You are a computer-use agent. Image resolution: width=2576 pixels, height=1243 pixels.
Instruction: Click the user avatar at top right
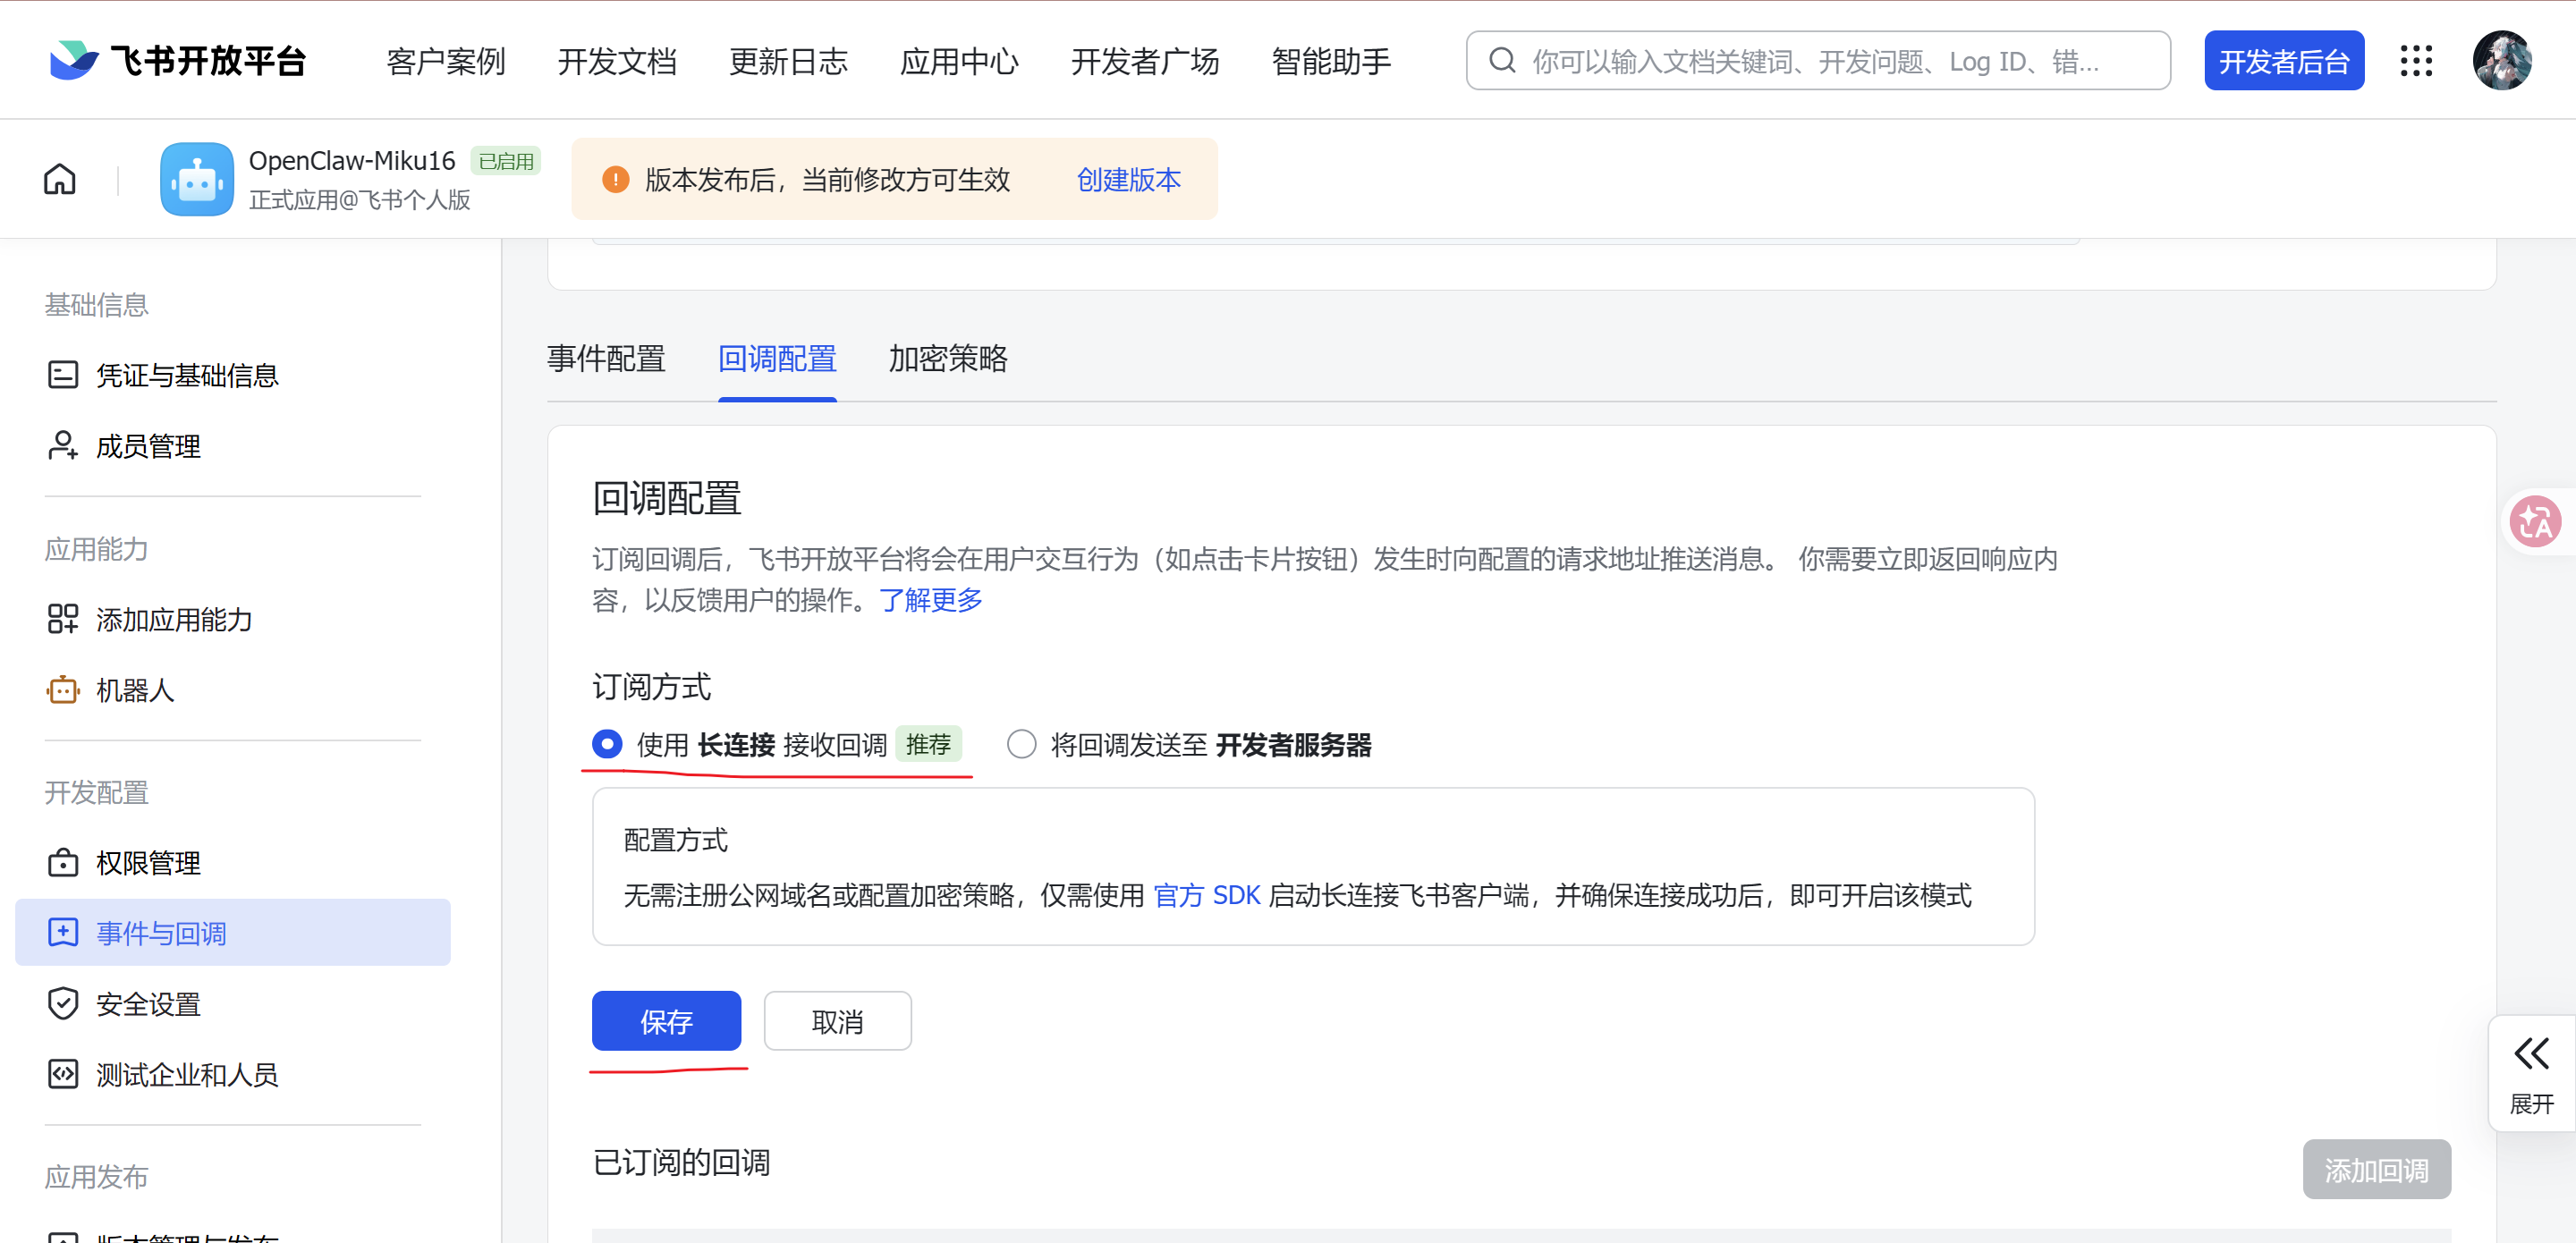2502,61
